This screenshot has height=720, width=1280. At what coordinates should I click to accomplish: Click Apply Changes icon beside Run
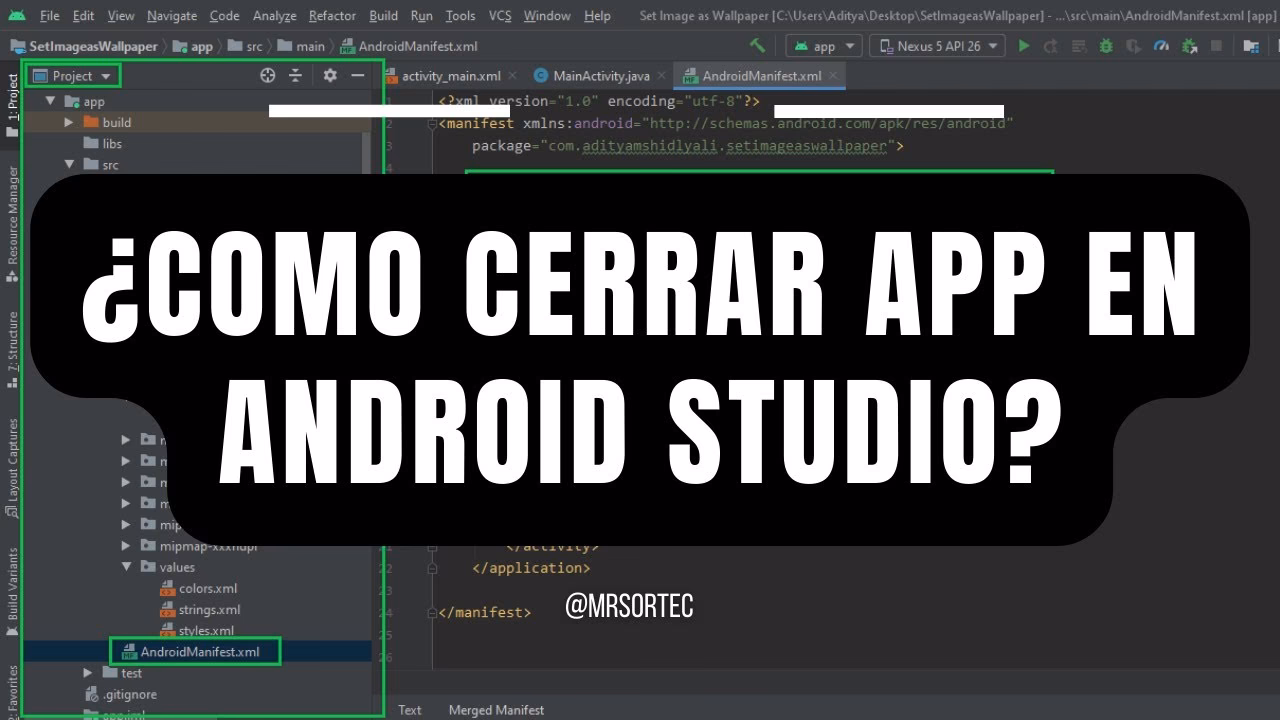[x=1050, y=46]
